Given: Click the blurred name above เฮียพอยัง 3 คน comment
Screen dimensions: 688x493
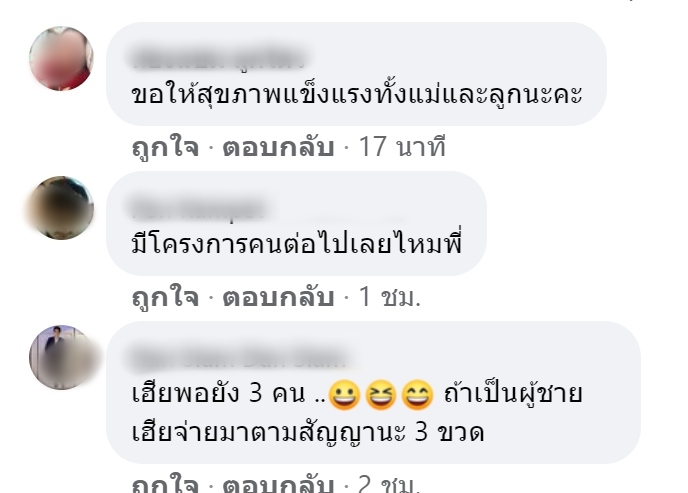Looking at the screenshot, I should 240,357.
